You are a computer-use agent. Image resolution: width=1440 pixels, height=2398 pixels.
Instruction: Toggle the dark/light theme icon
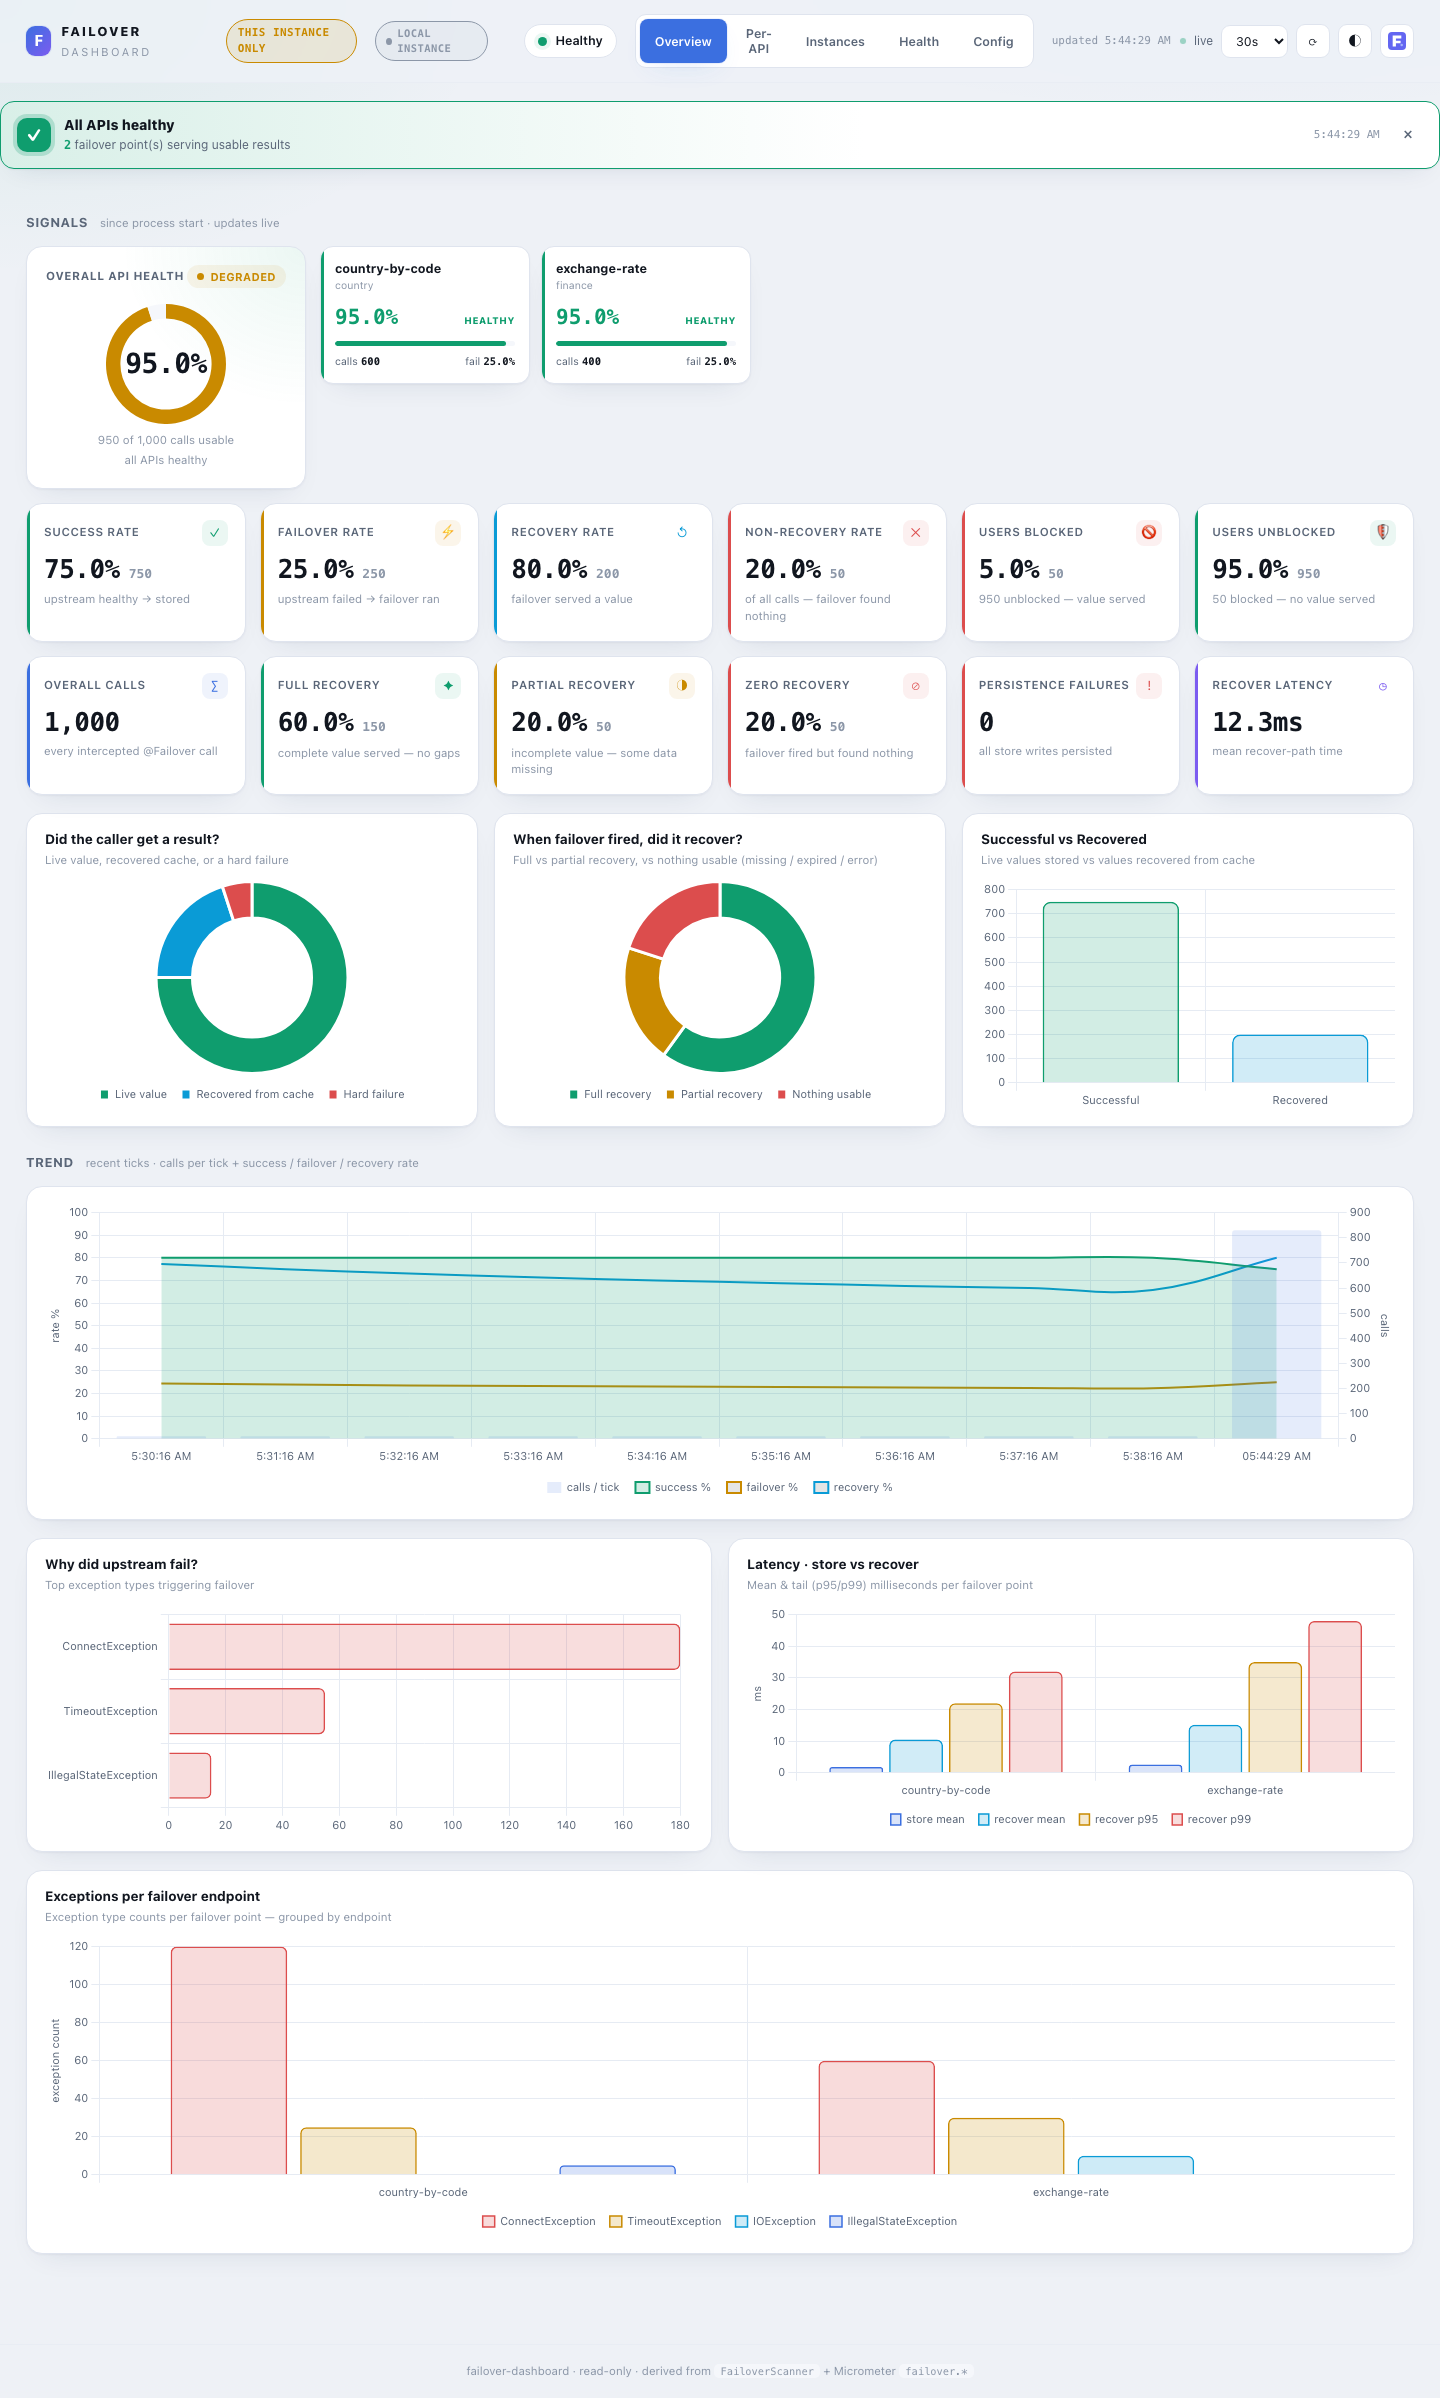click(1355, 41)
